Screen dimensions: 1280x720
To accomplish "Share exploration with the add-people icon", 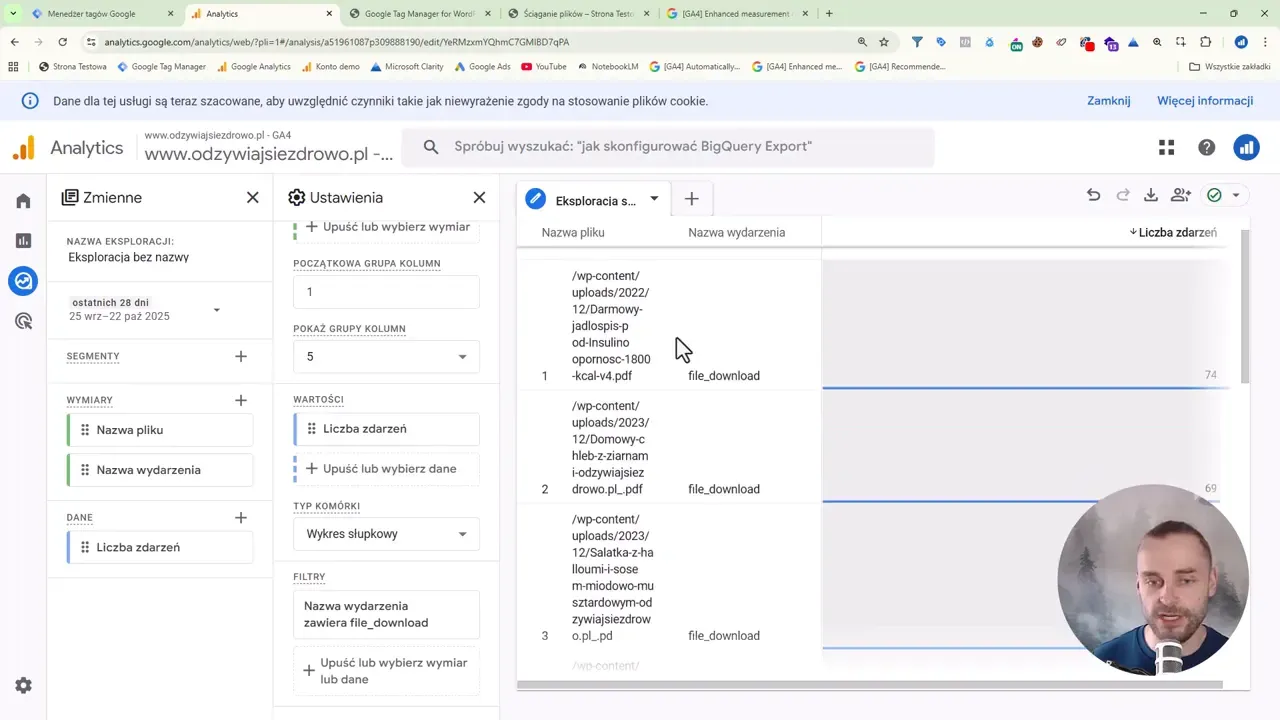I will pos(1181,196).
